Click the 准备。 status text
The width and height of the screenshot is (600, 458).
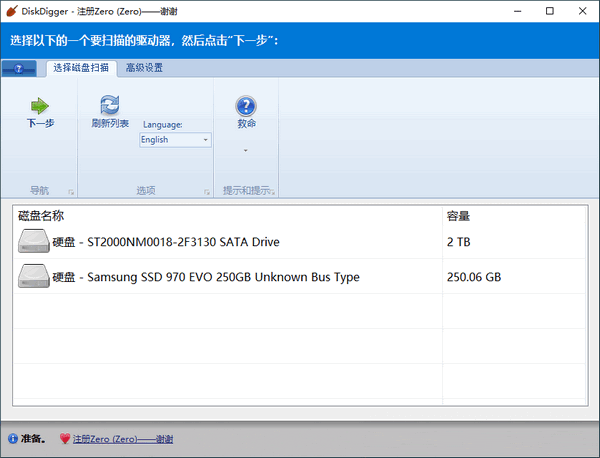[x=33, y=438]
